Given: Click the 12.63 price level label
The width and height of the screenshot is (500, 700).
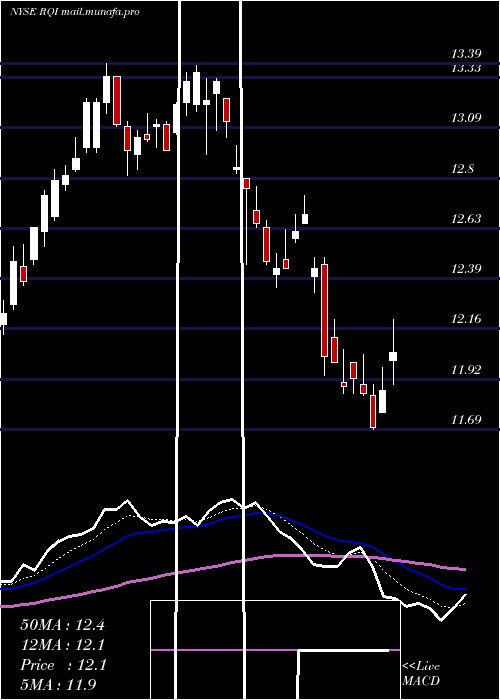Looking at the screenshot, I should point(466,219).
